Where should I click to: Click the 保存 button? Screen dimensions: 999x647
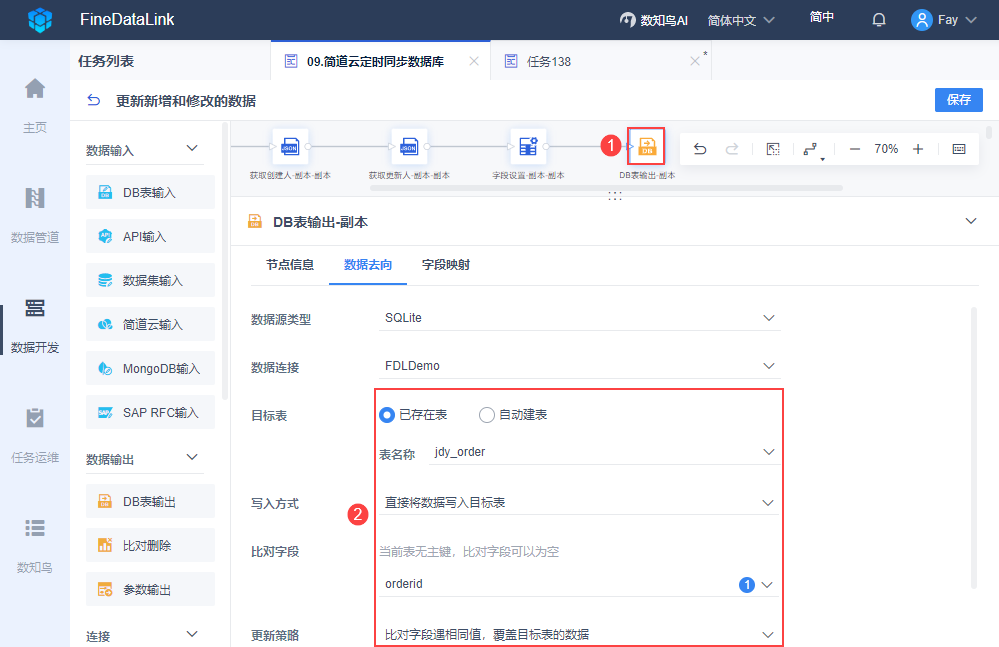(958, 100)
